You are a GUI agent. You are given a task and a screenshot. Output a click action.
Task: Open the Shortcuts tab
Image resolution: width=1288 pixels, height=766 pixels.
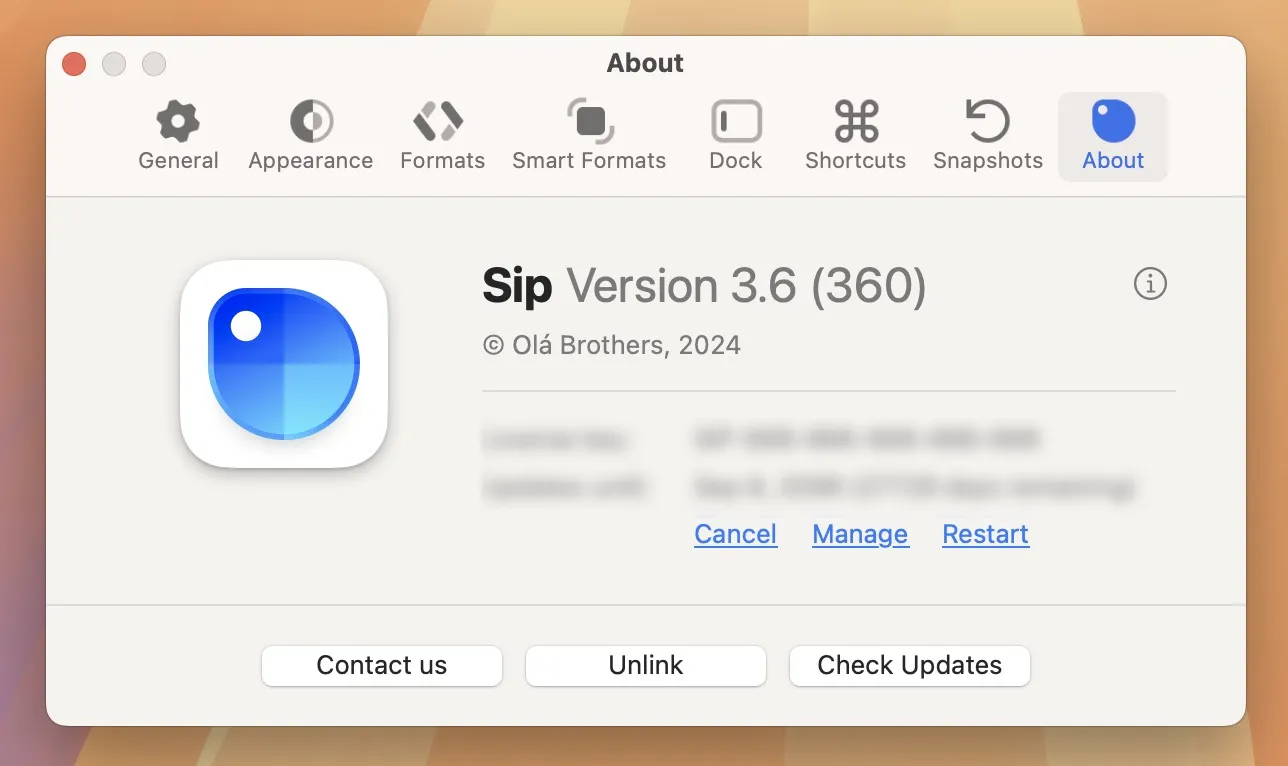(x=856, y=137)
